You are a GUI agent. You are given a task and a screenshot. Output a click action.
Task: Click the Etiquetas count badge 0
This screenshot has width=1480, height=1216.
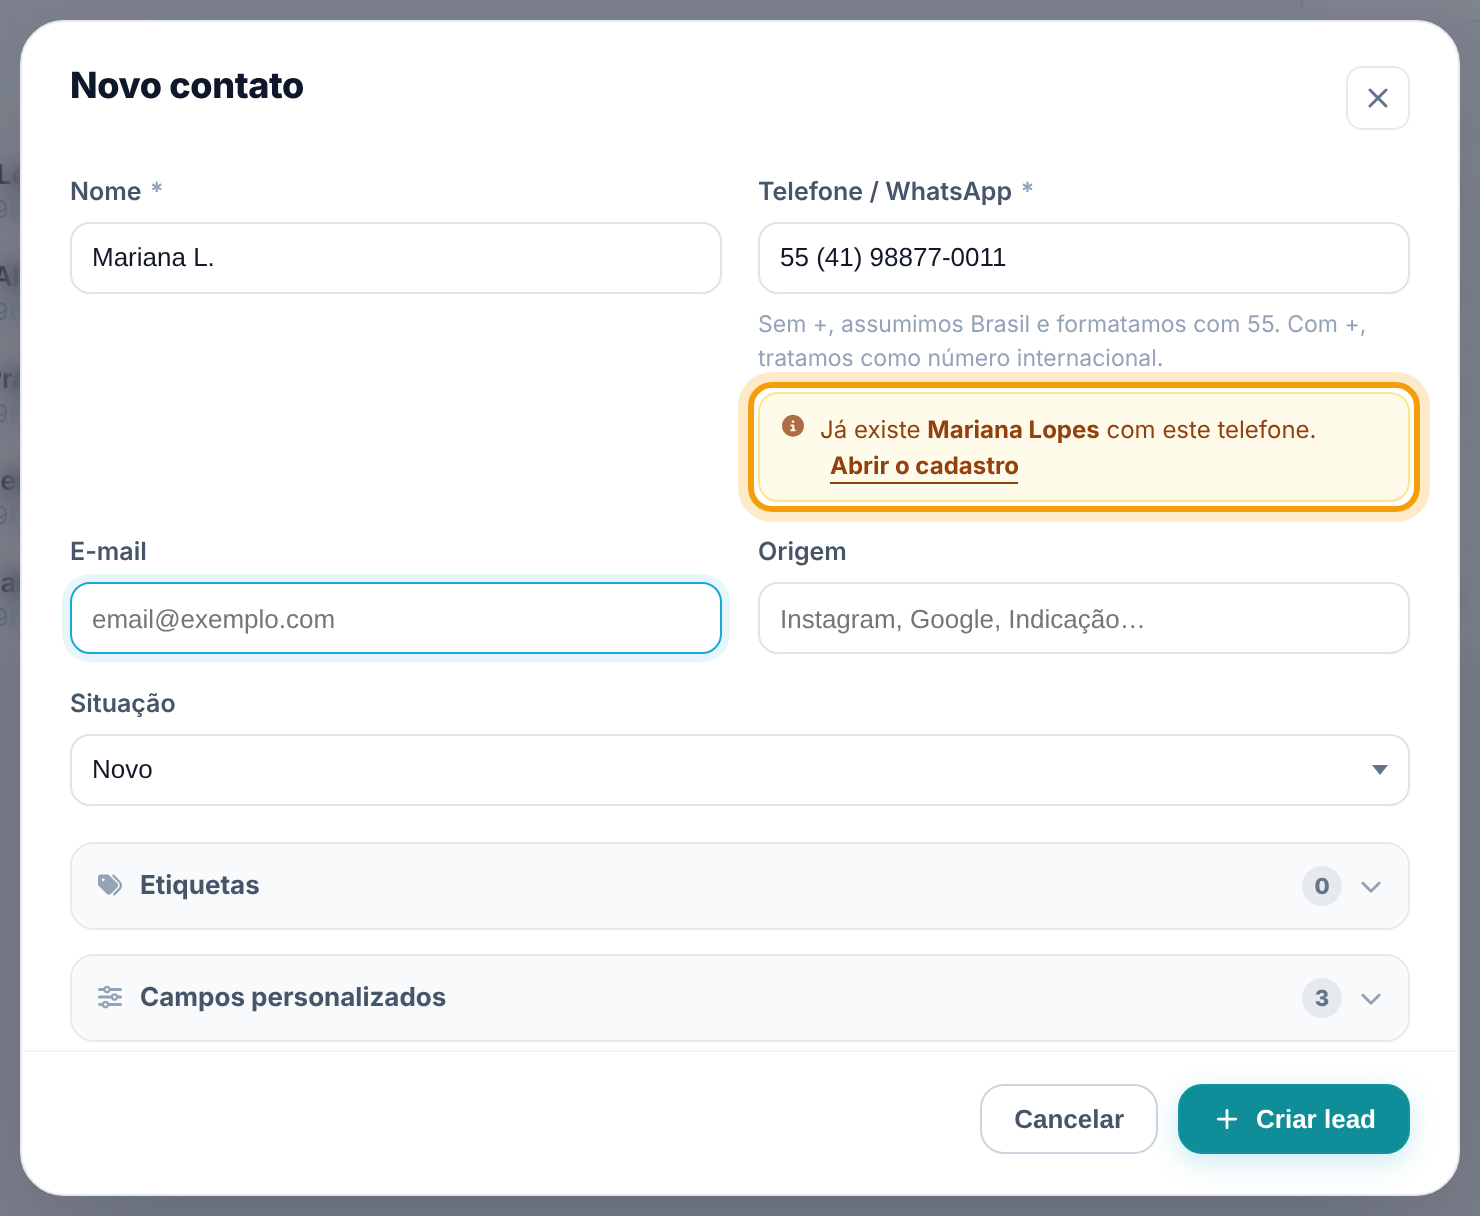pos(1322,886)
